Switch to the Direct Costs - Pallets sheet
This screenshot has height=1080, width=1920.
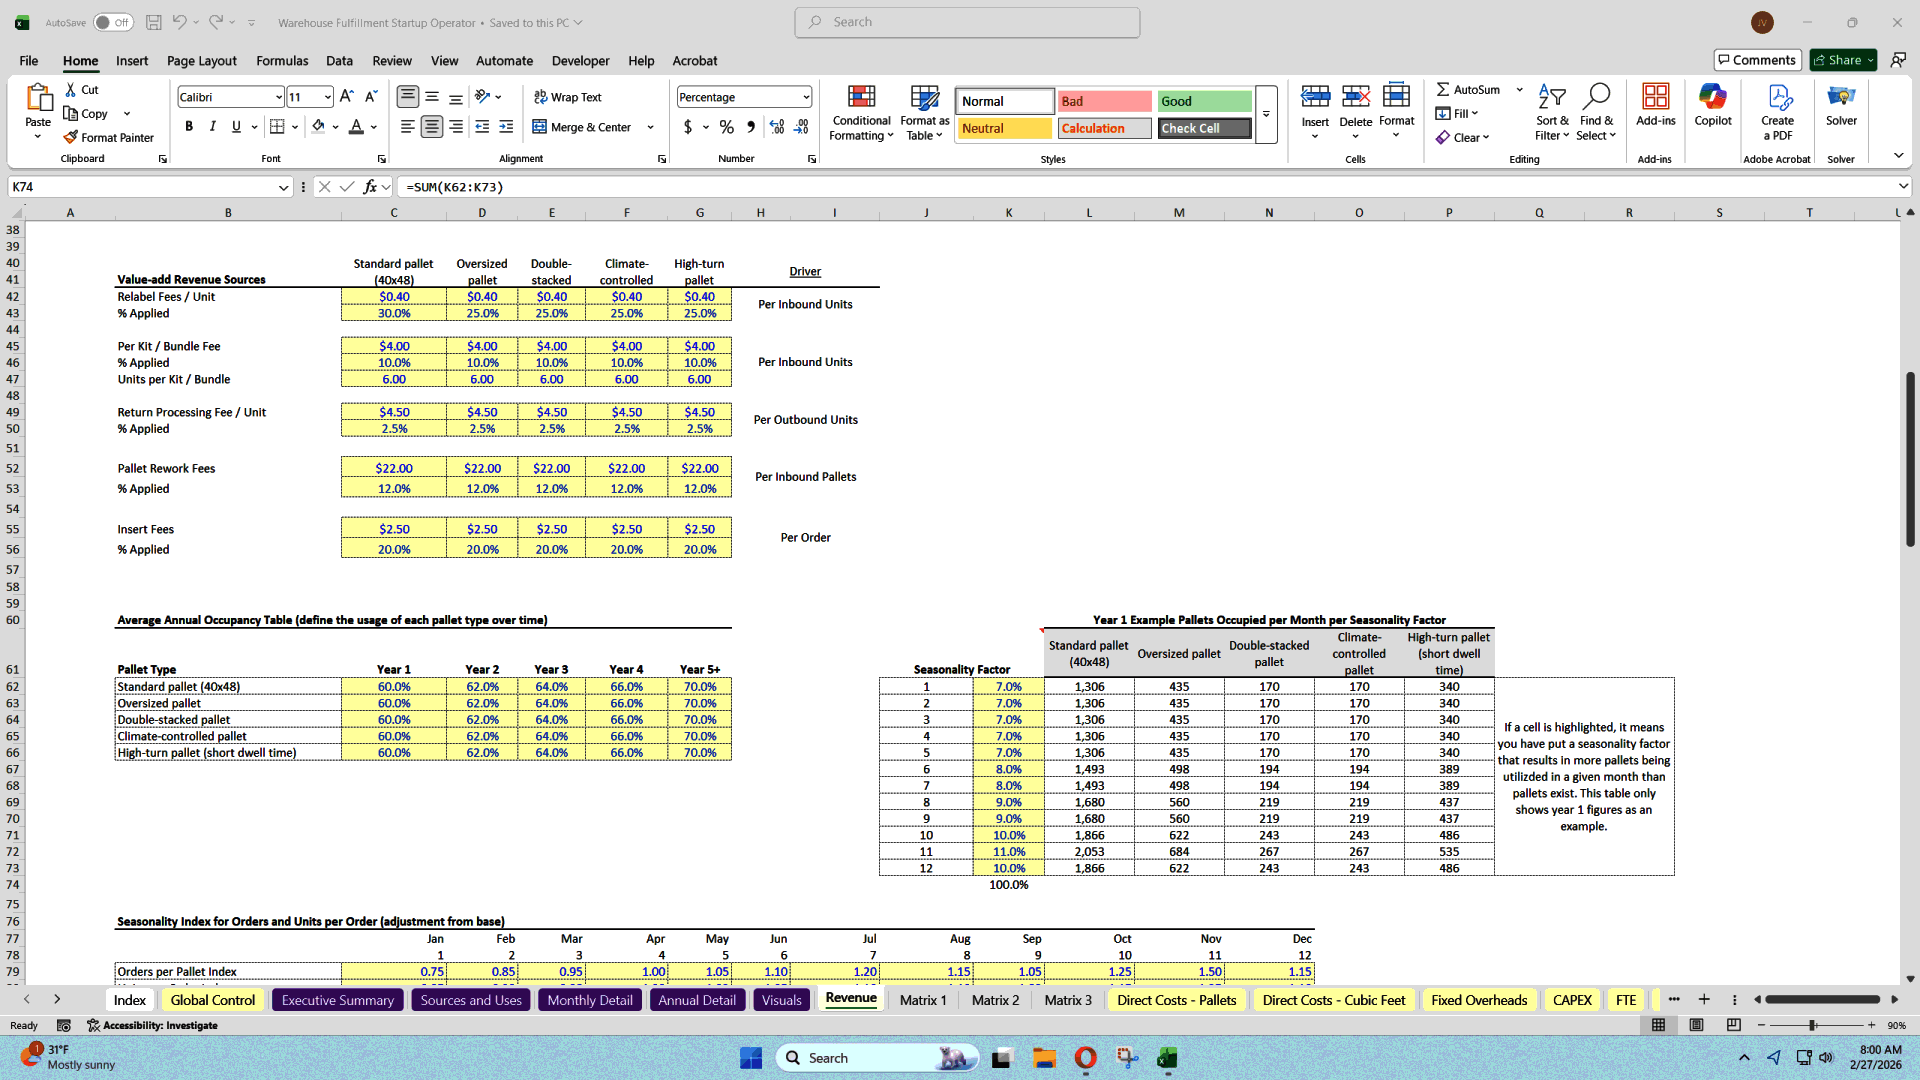tap(1177, 999)
